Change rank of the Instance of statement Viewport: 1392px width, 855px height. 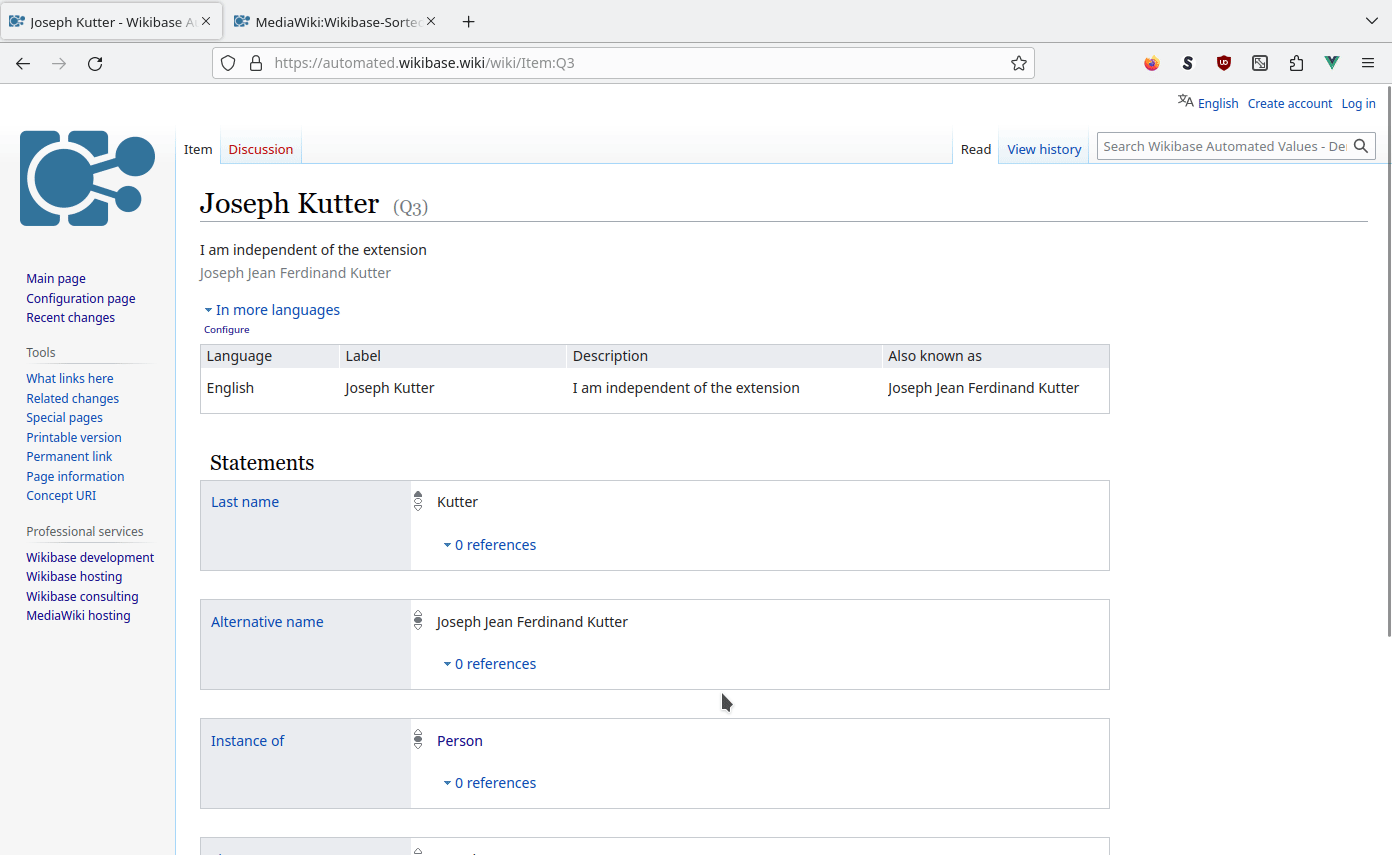point(417,740)
